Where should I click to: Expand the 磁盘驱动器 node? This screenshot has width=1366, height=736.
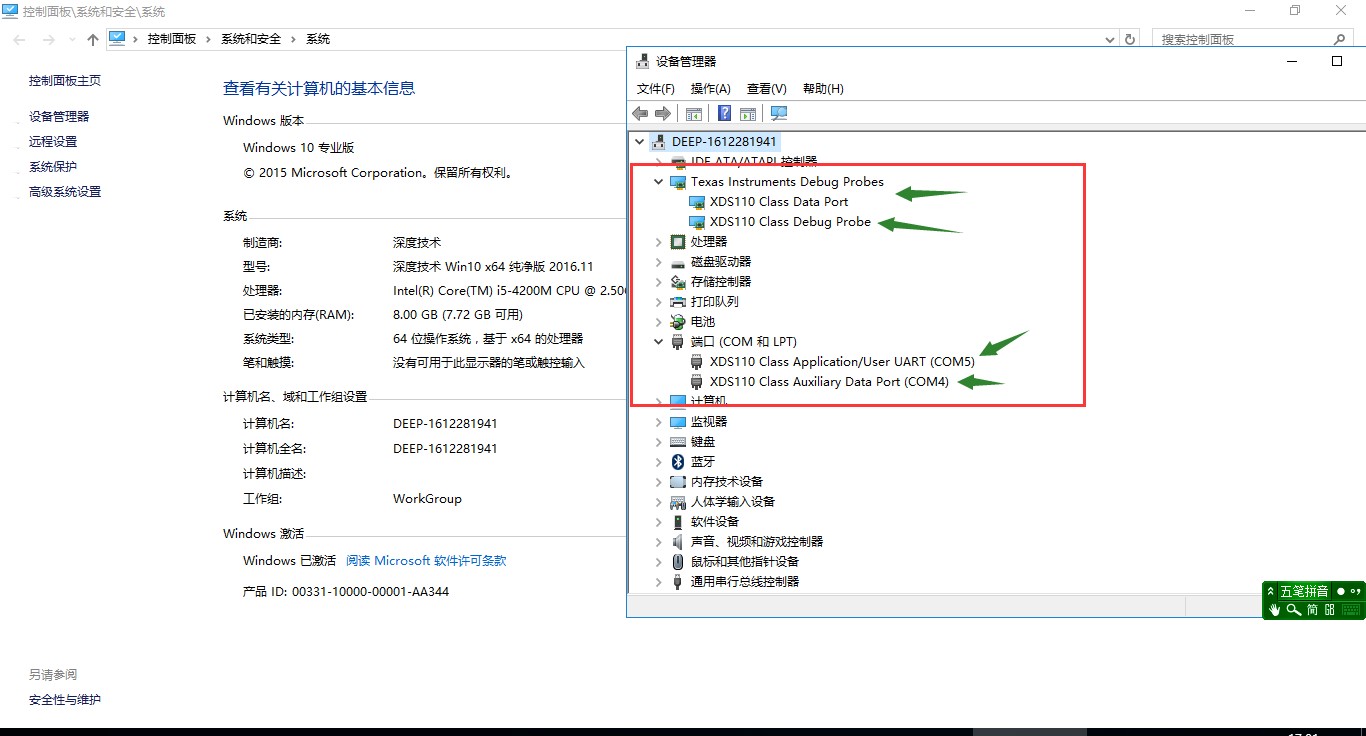coord(659,262)
